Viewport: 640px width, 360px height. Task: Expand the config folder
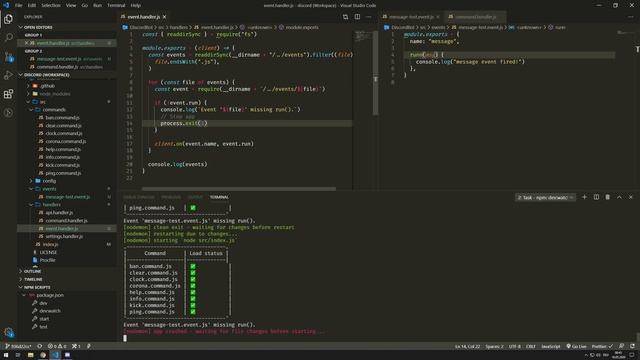pos(49,181)
